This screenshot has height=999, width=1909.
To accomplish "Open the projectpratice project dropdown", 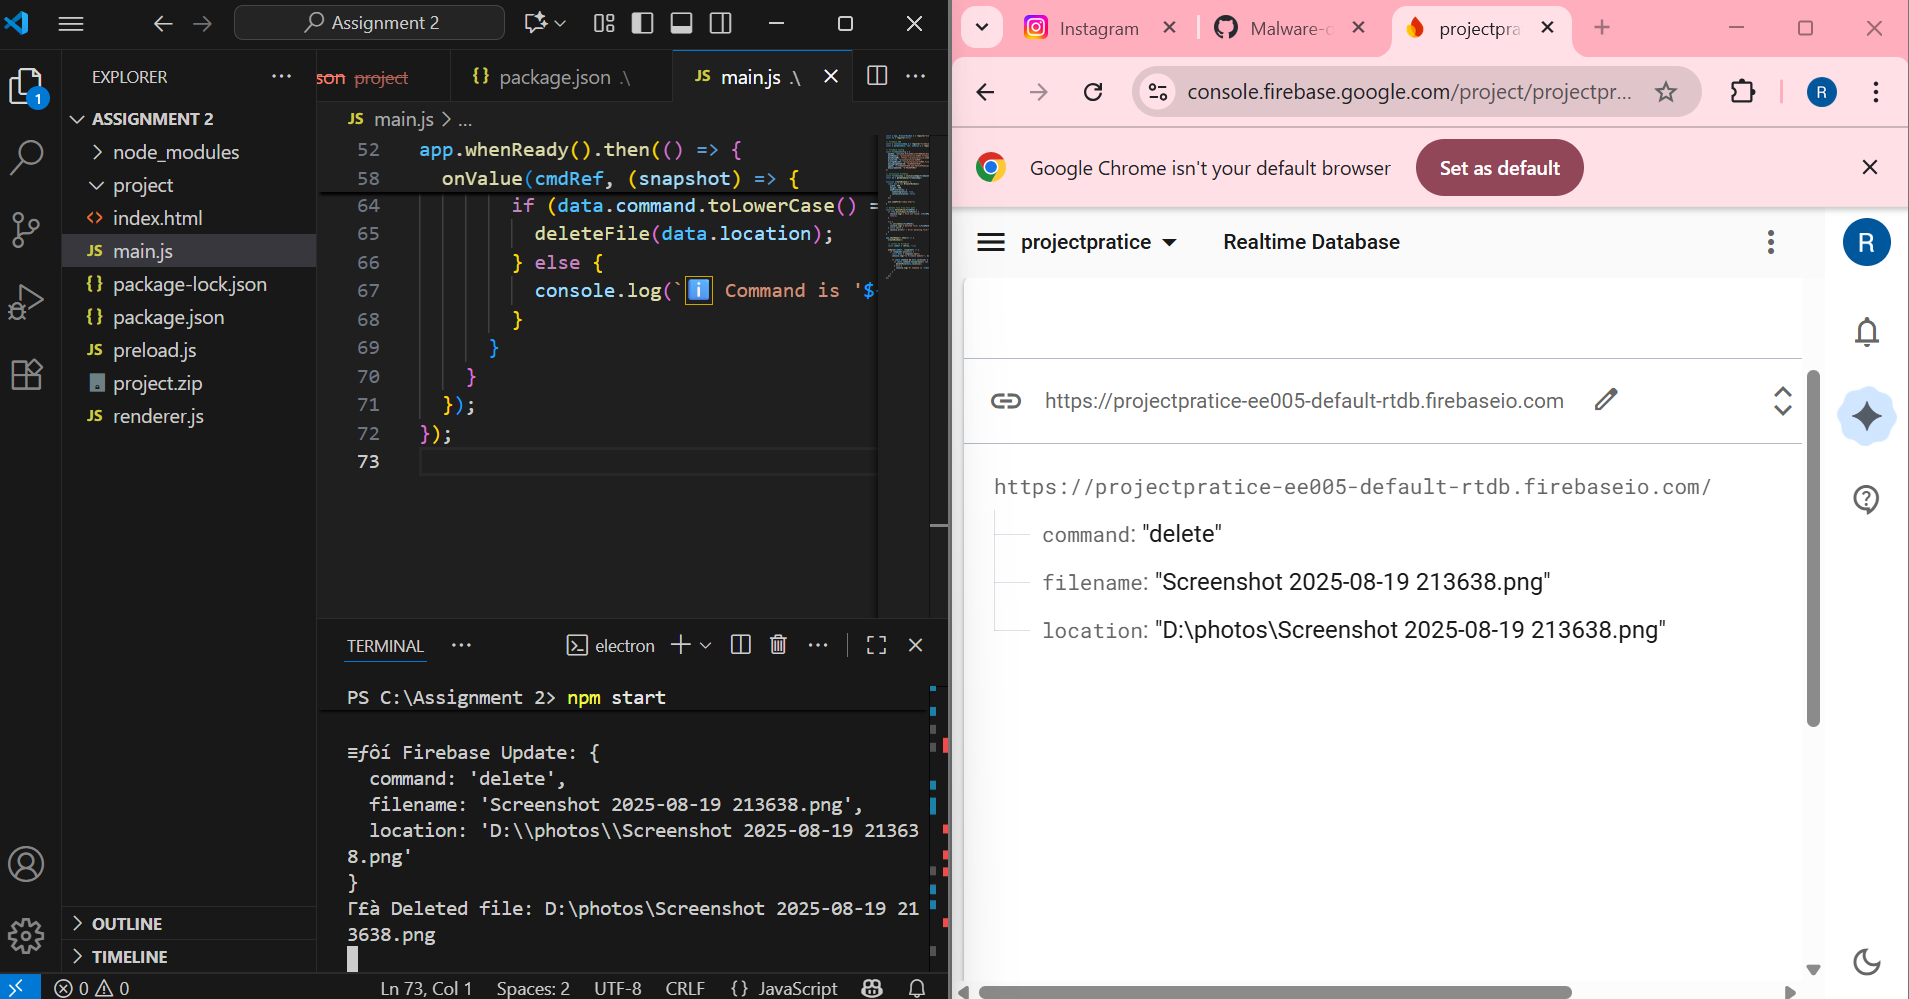I will pos(1098,242).
